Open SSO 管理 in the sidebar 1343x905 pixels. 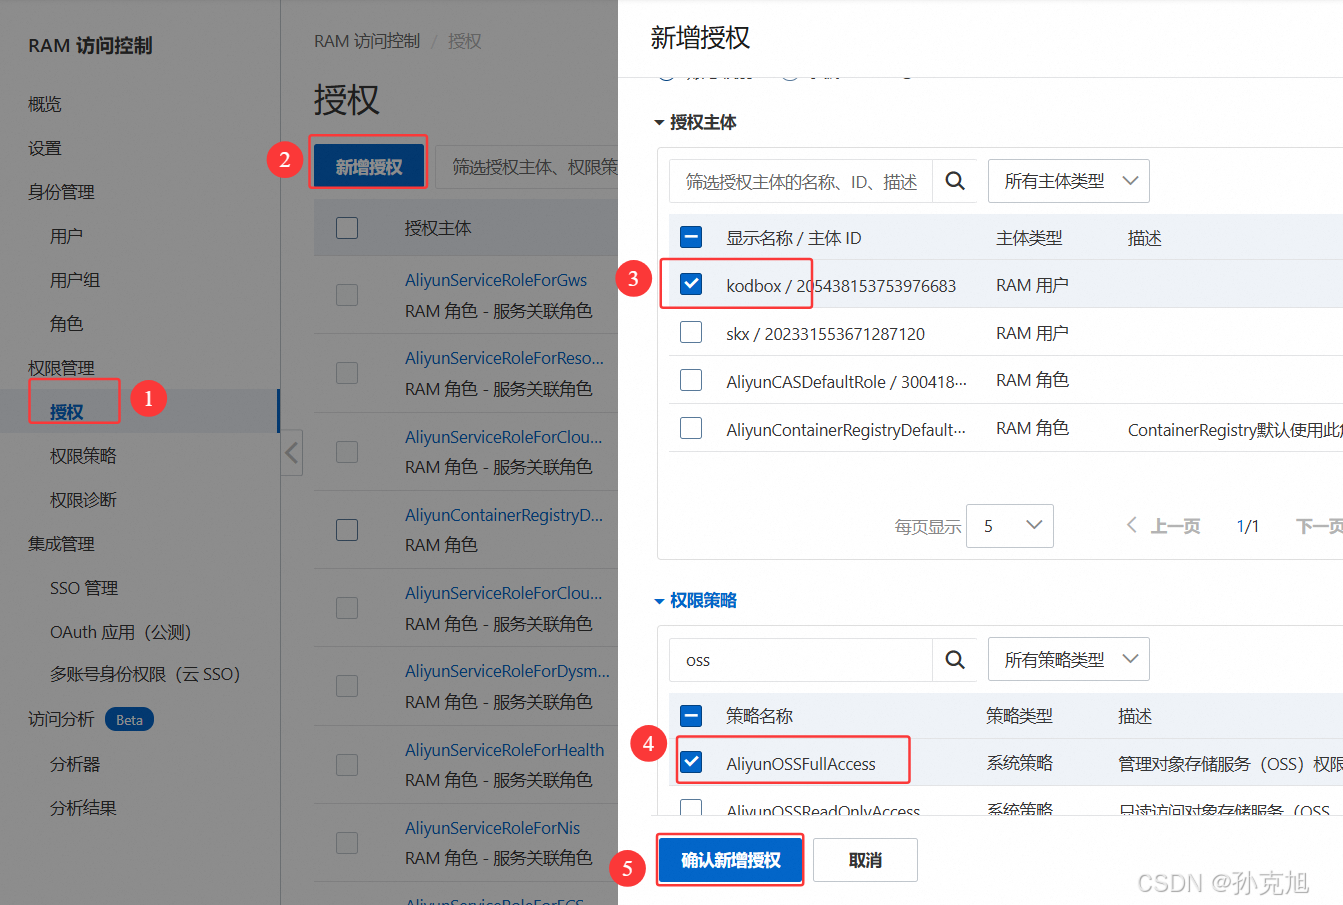84,588
